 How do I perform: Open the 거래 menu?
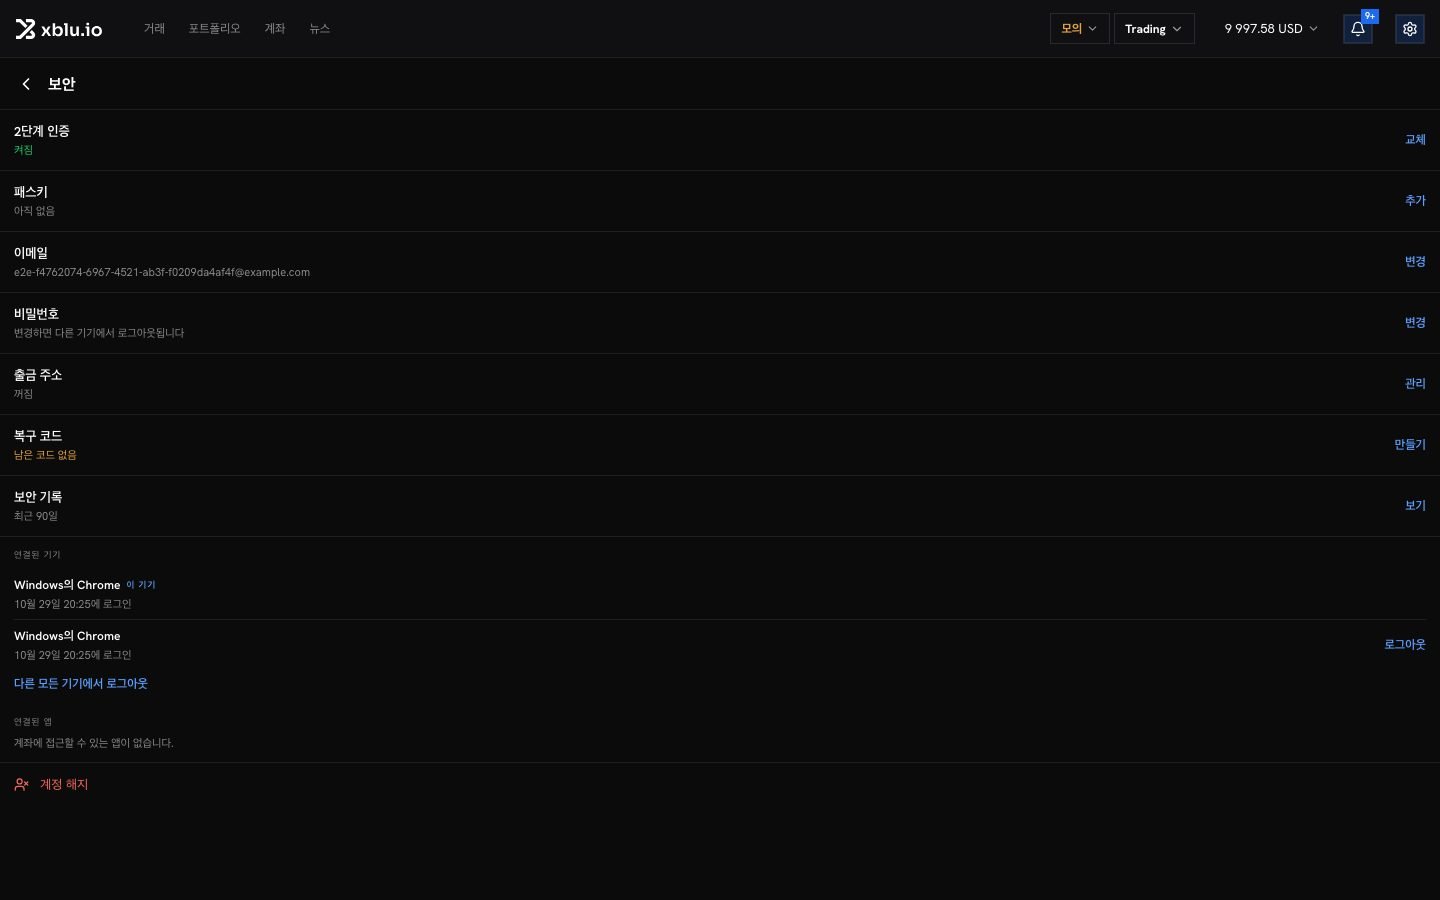click(154, 29)
